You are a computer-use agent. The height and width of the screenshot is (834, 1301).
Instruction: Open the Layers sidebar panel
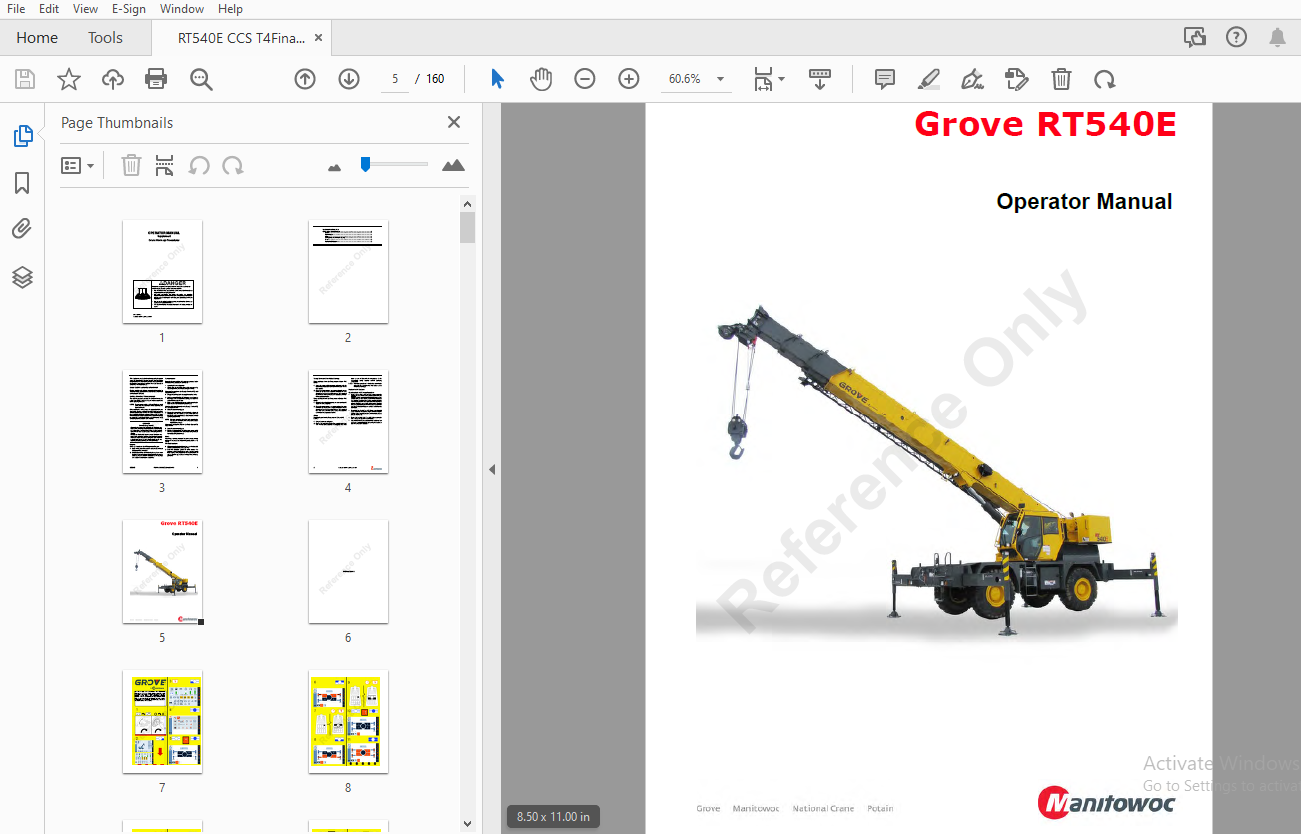(23, 277)
